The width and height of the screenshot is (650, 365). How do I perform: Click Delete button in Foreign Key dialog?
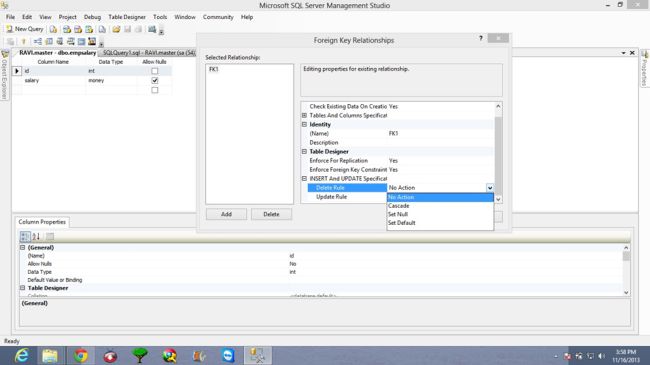pos(272,214)
